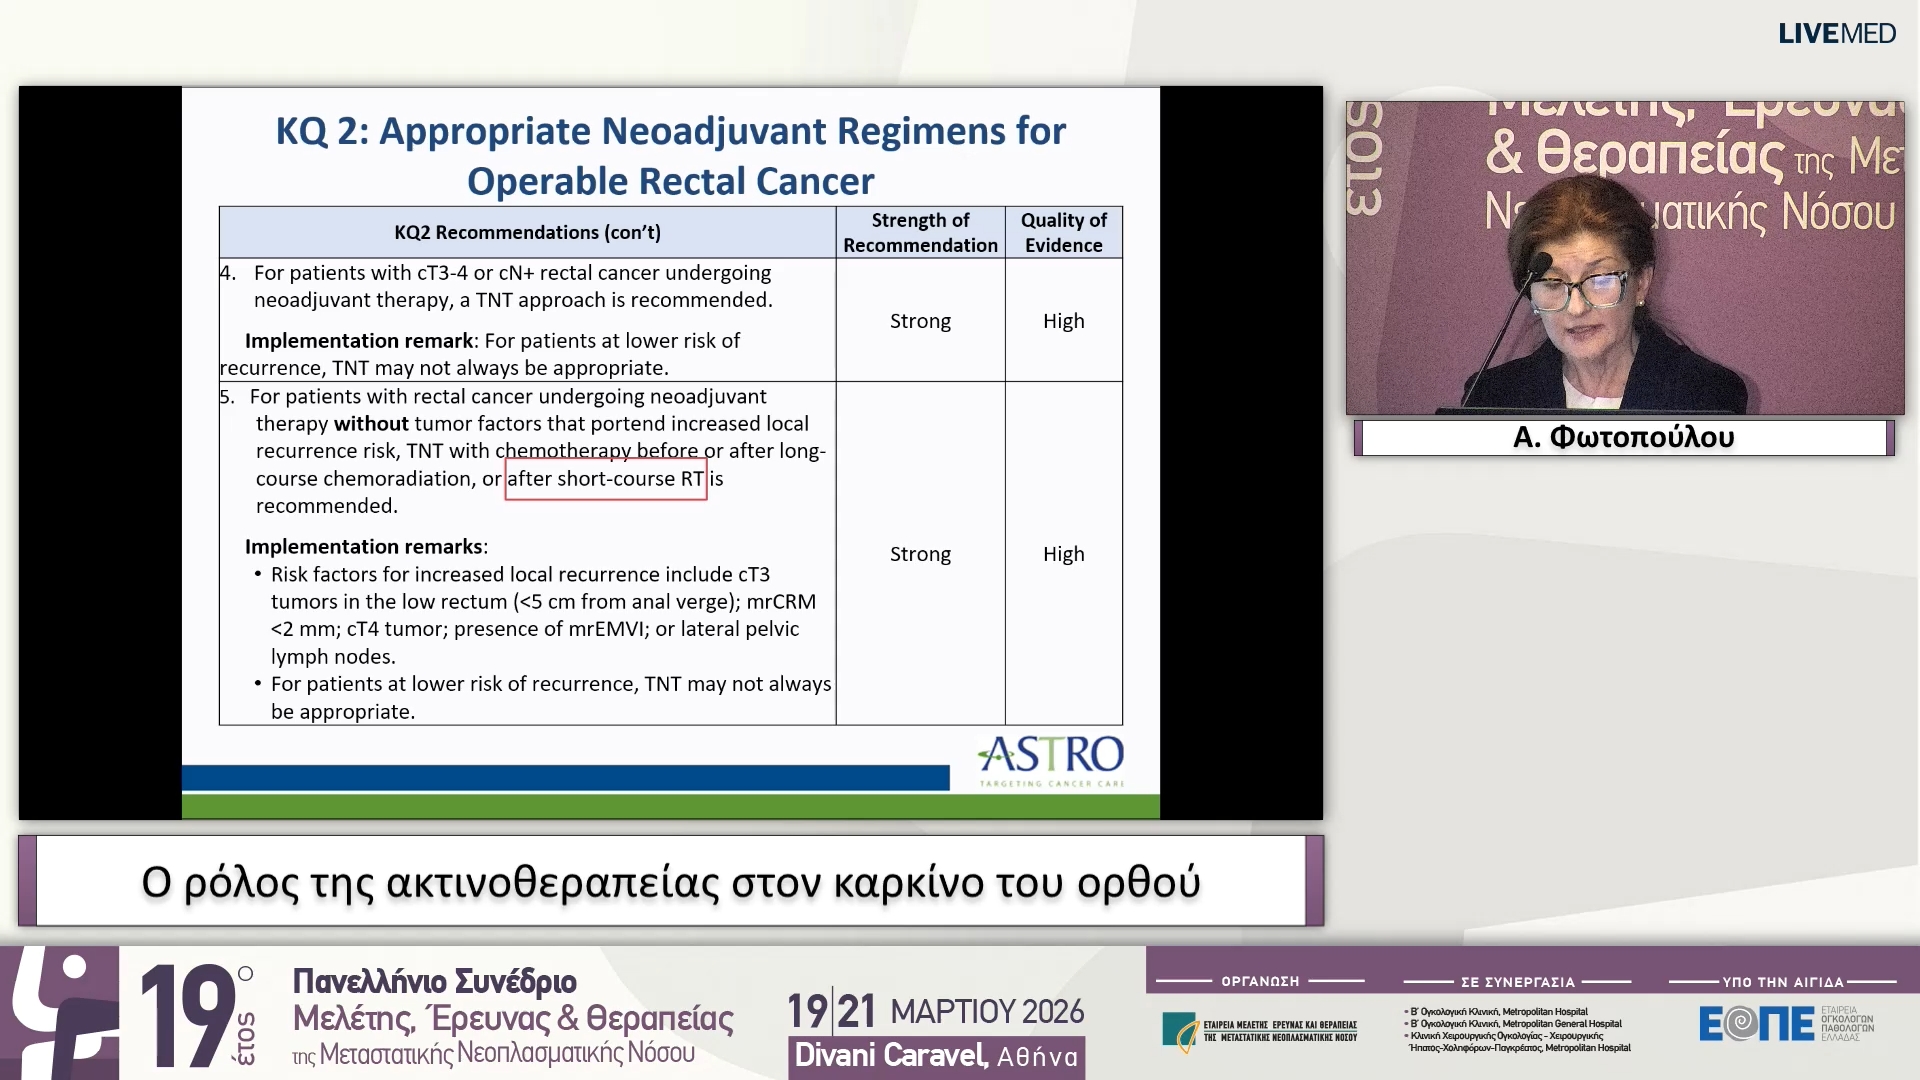Click the ΕΟΠΕ society logo
Viewport: 1920px width, 1080px height.
coord(1786,1024)
